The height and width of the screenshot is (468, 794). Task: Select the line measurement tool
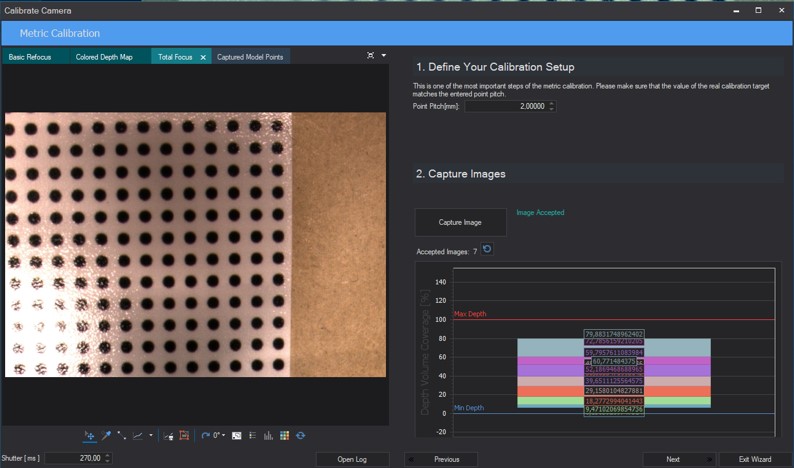click(x=122, y=436)
